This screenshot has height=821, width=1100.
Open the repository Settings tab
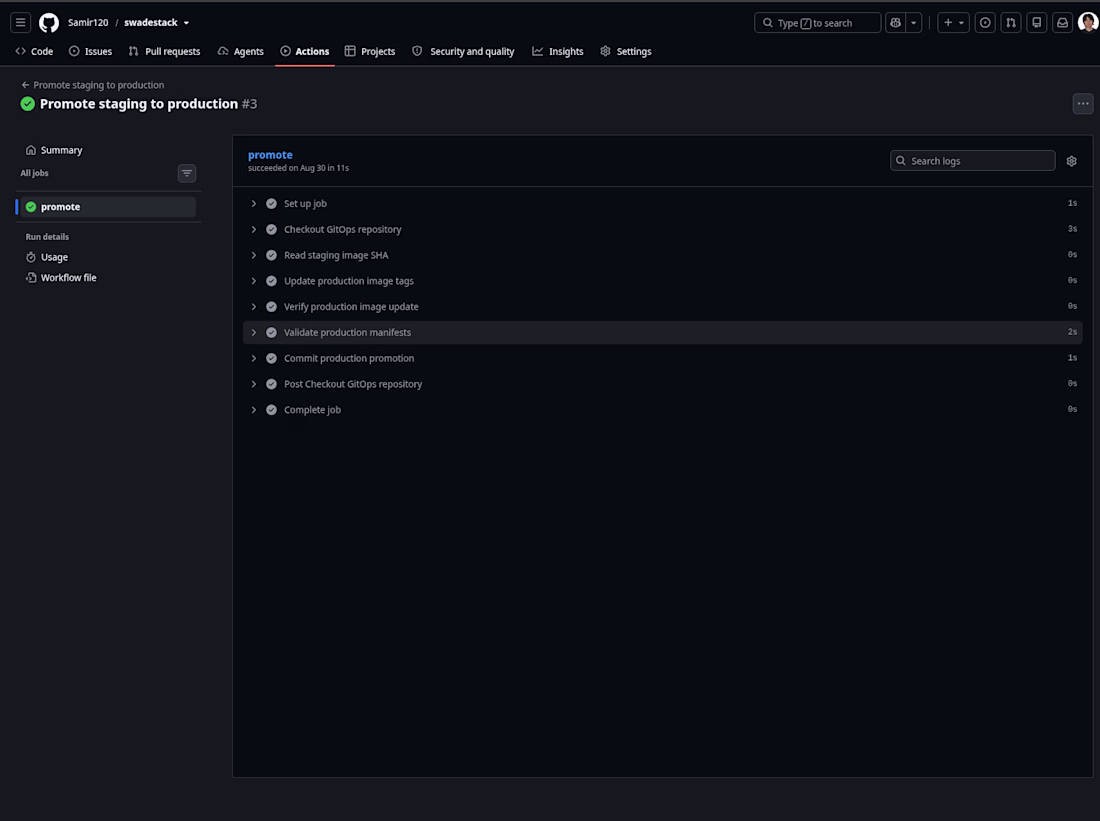pos(626,51)
